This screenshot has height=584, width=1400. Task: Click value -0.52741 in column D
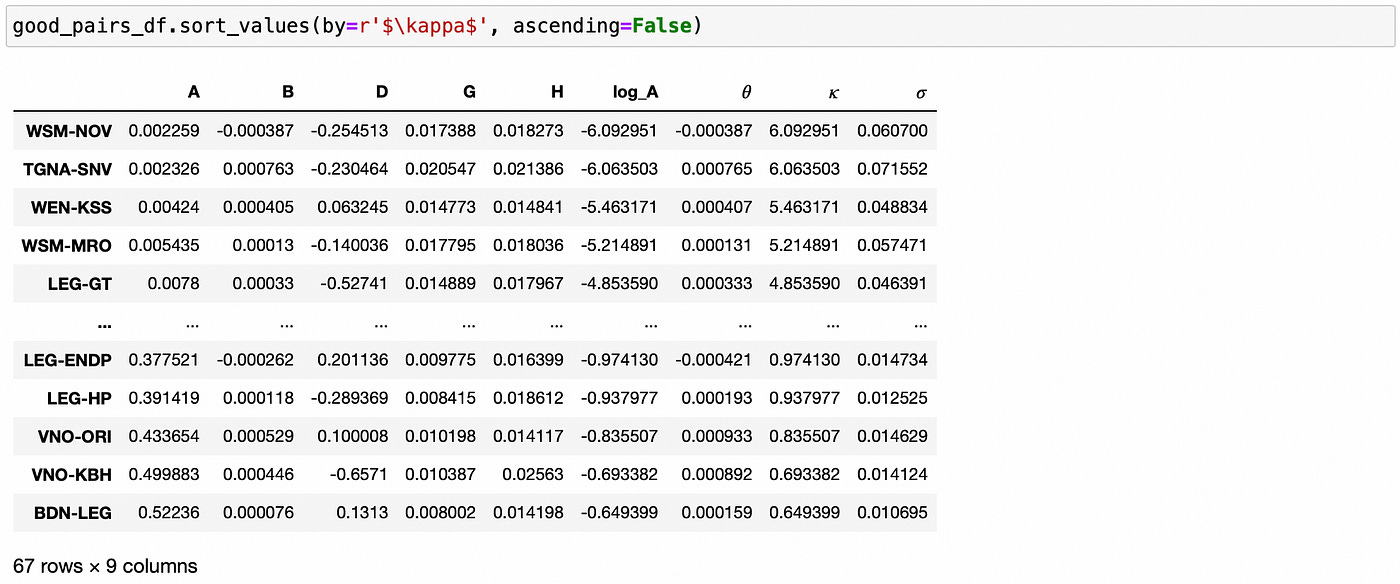[354, 284]
